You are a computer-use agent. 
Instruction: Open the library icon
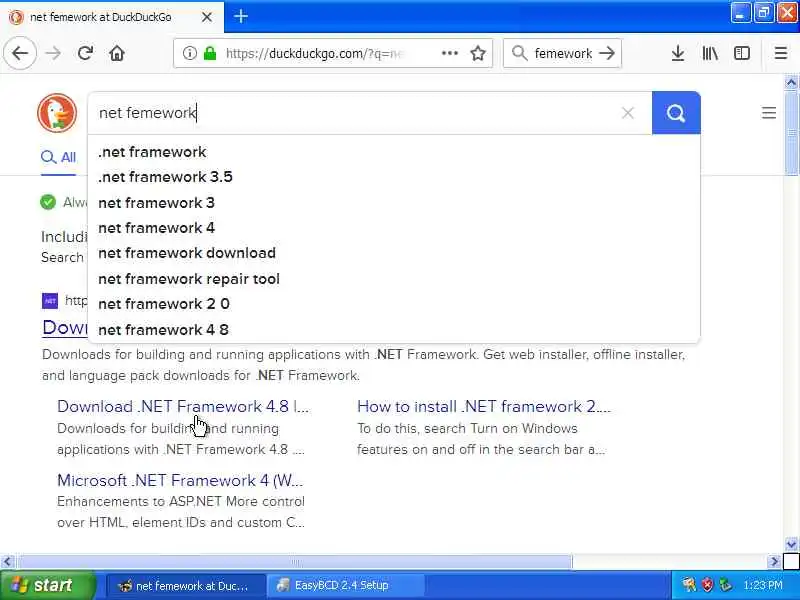coord(710,53)
